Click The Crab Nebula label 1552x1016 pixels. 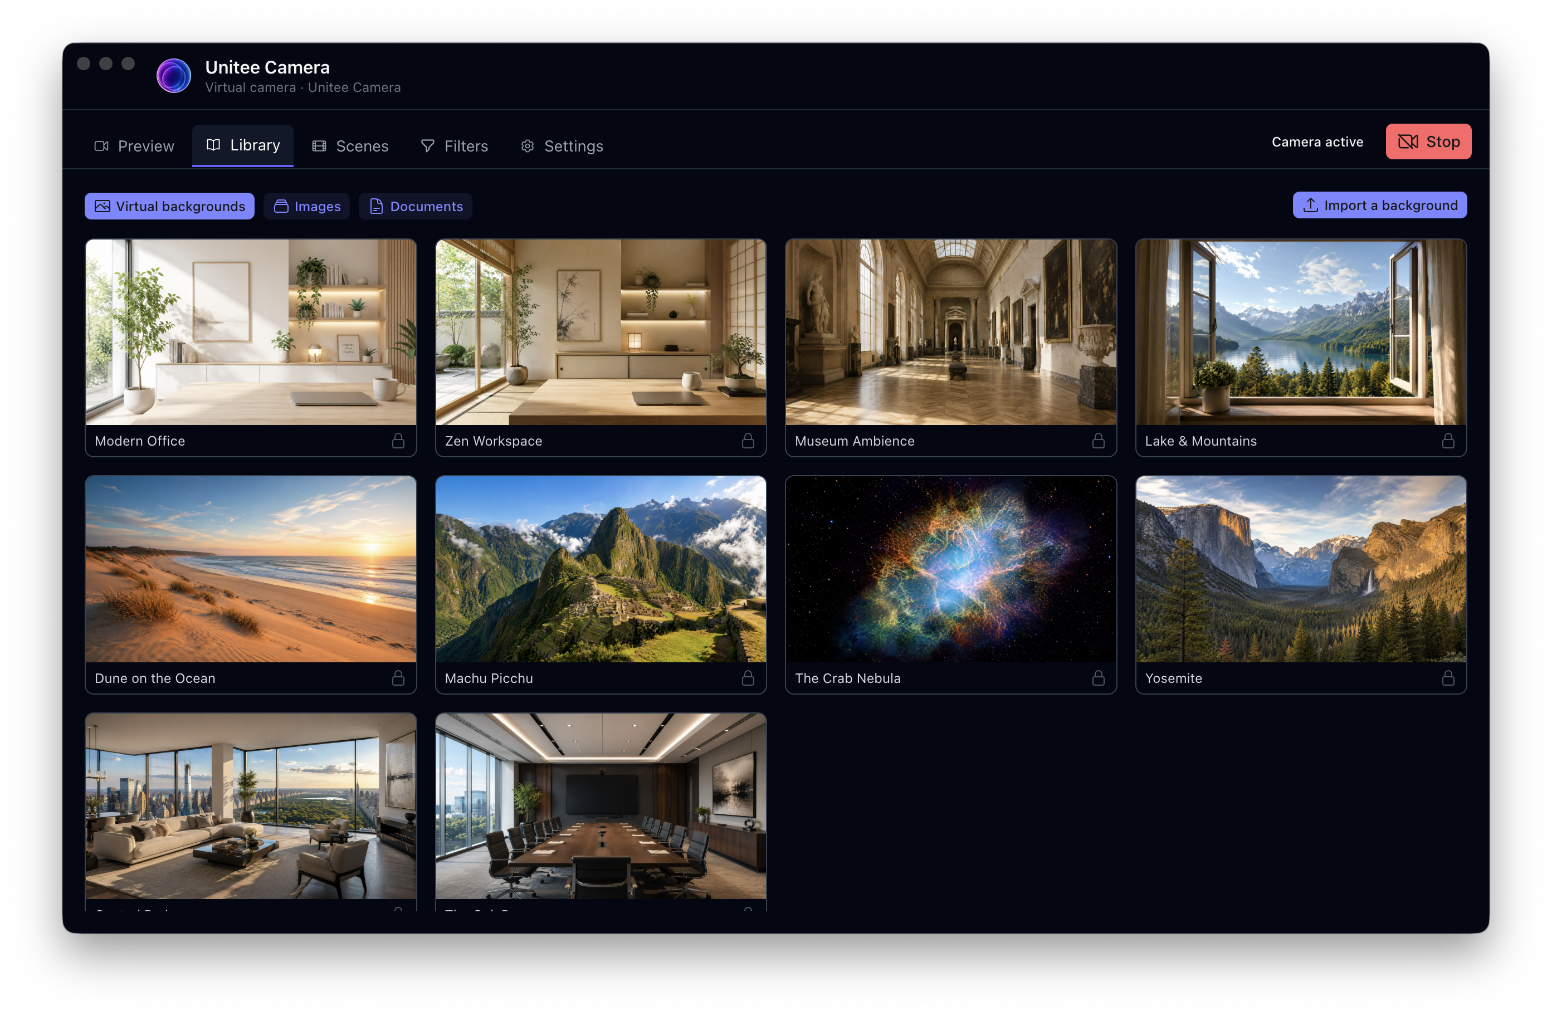(x=848, y=678)
